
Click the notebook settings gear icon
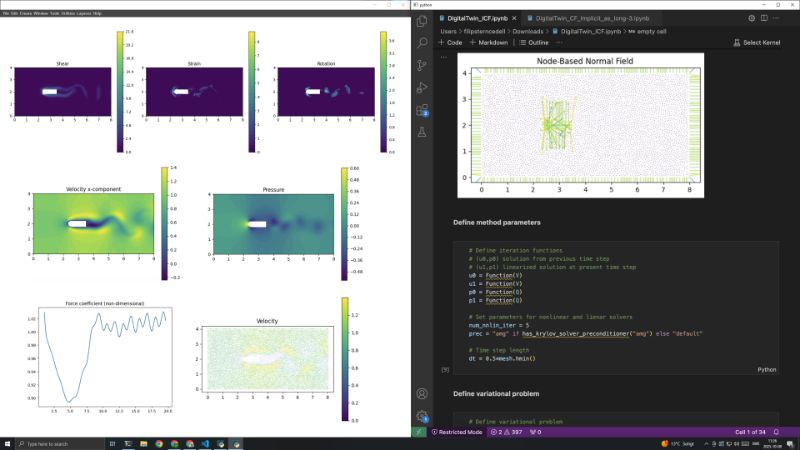(x=752, y=18)
